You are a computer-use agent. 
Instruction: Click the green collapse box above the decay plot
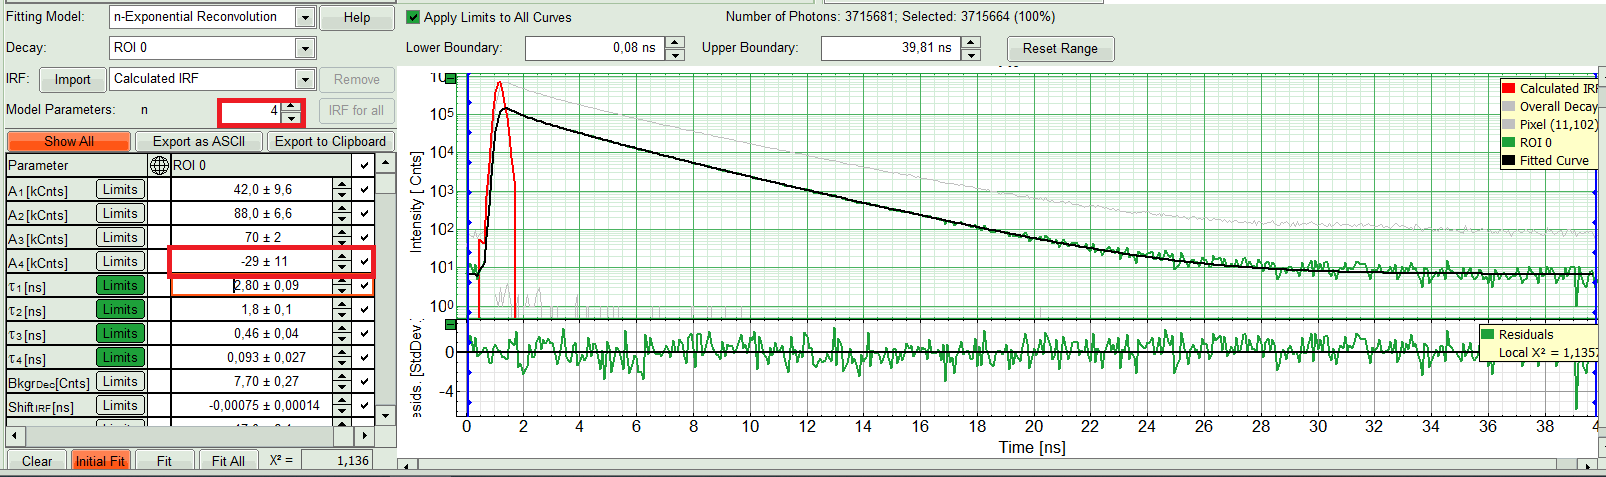451,78
